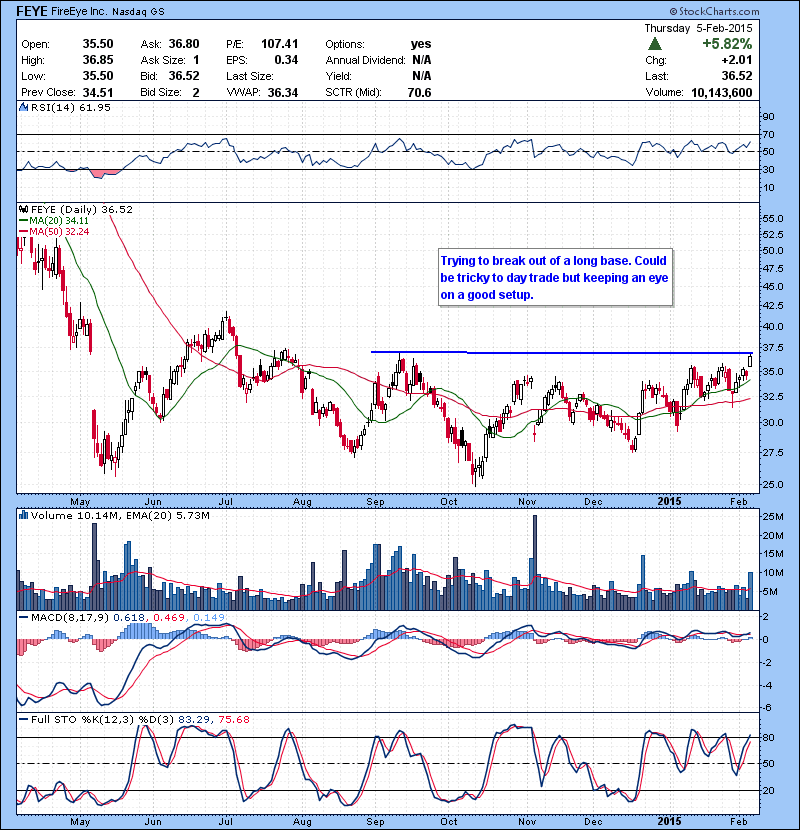Click the Last price value in header
The height and width of the screenshot is (830, 800).
pyautogui.click(x=736, y=76)
